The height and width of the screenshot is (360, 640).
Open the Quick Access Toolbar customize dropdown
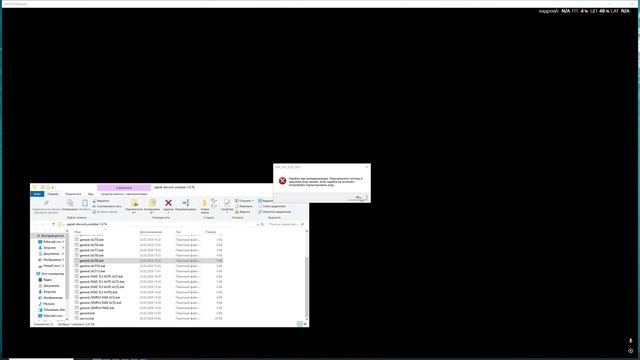point(53,187)
